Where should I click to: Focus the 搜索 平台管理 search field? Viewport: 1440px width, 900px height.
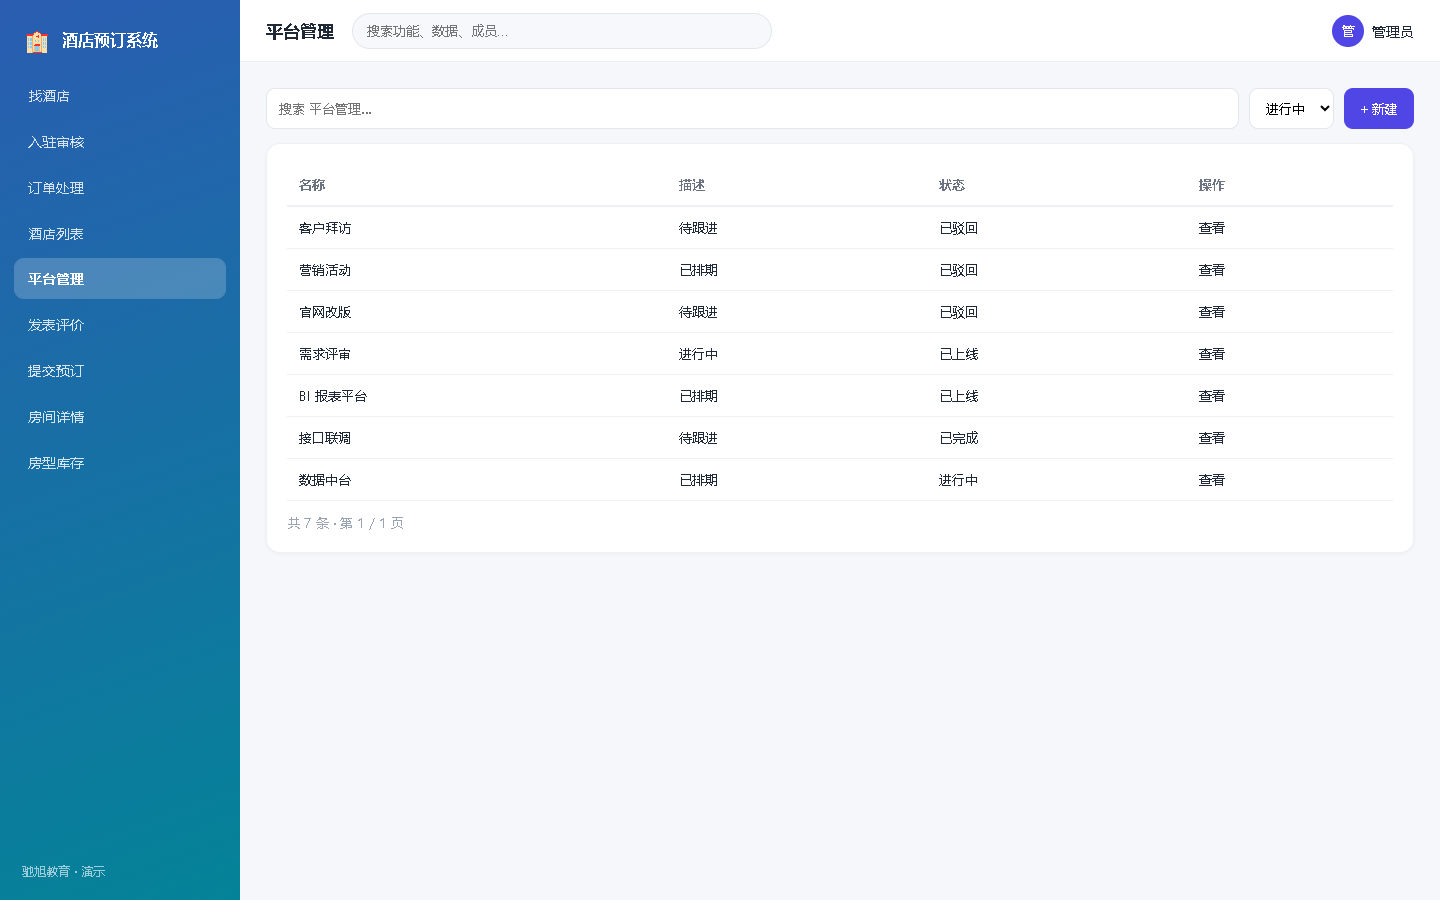click(752, 109)
